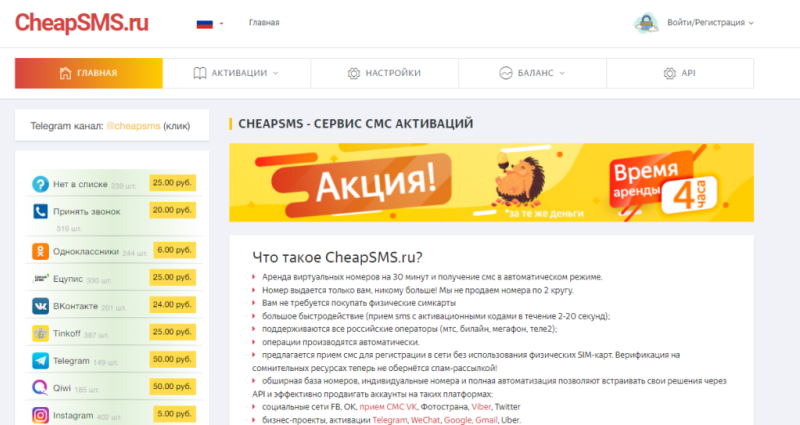Viewport: 800px width, 425px height.
Task: Click the прием СМС VK link
Action: (388, 407)
